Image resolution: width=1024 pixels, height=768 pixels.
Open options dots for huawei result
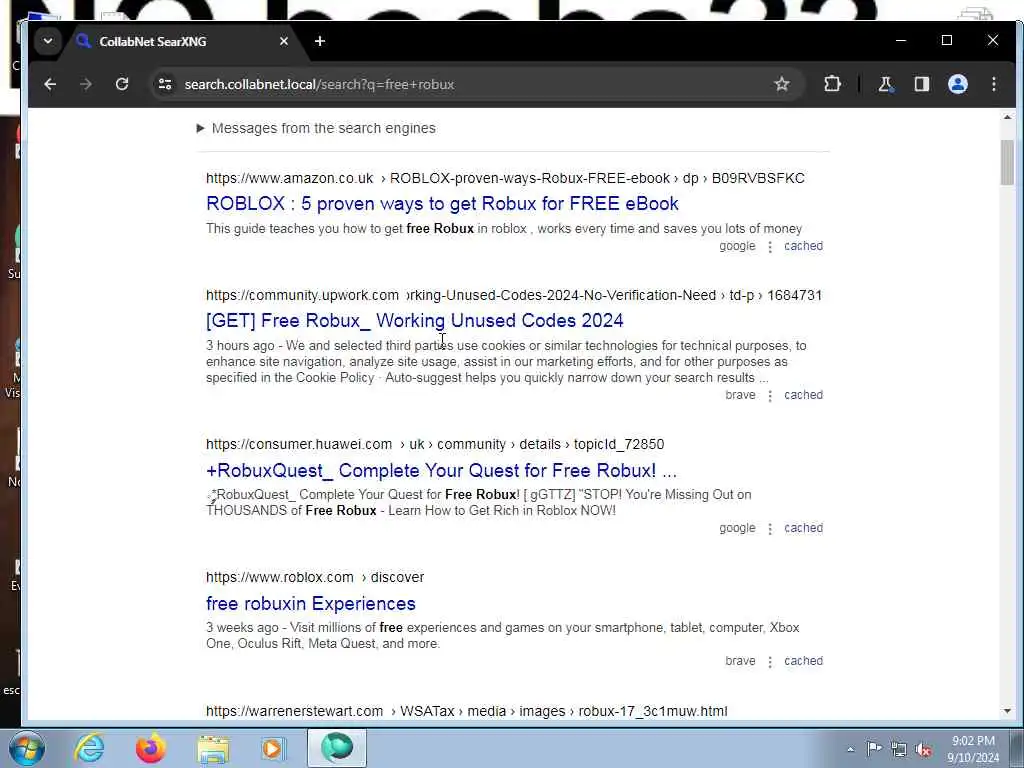(x=770, y=529)
